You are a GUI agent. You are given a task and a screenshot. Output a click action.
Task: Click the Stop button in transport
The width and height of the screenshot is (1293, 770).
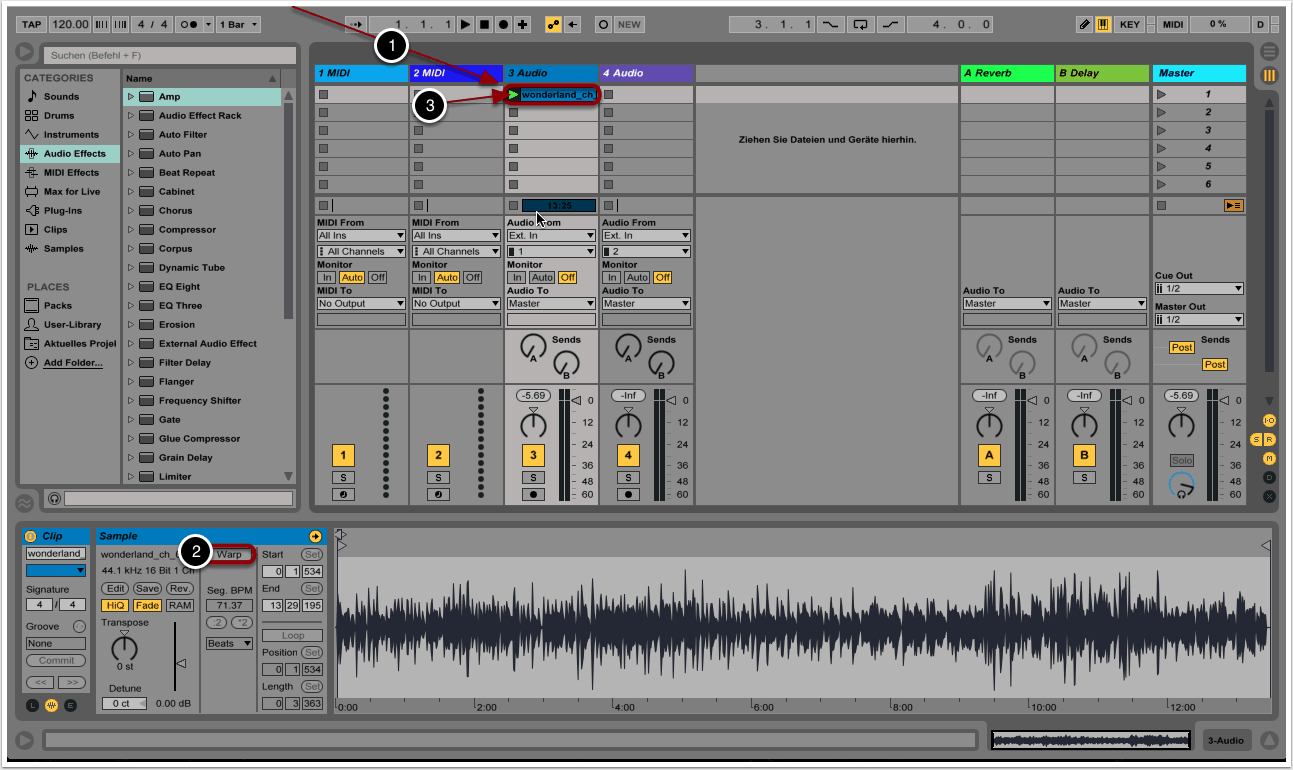tap(484, 24)
